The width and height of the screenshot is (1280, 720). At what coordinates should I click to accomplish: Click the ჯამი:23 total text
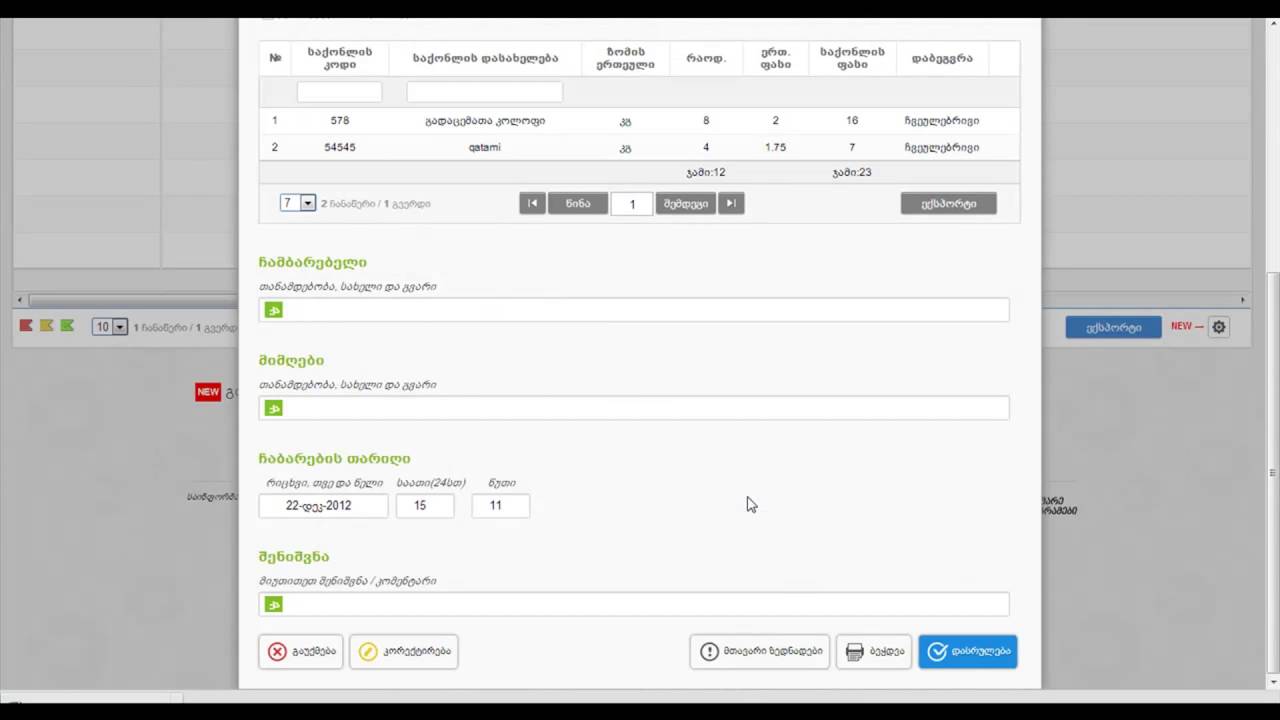[x=852, y=172]
